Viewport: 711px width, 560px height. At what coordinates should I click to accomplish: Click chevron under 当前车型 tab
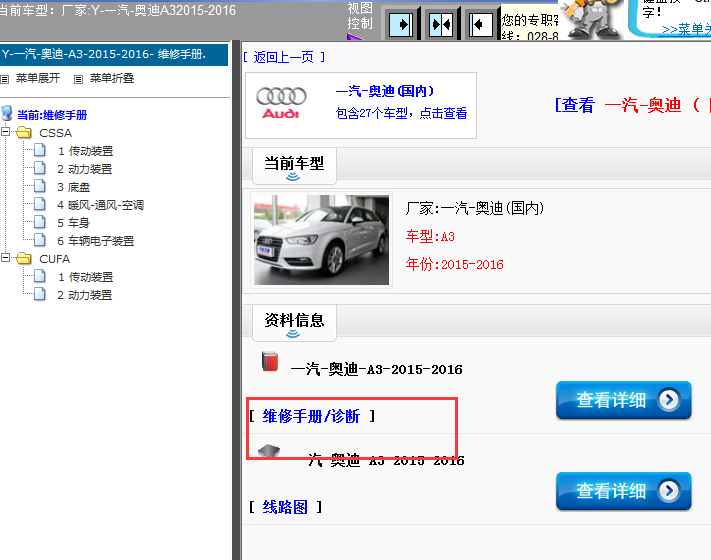pyautogui.click(x=293, y=177)
